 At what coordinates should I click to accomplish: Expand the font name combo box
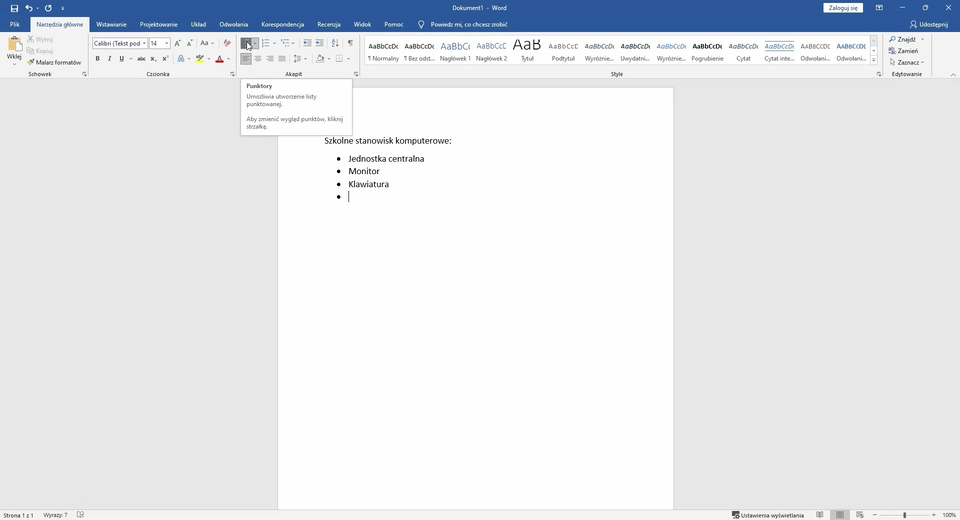tap(144, 43)
